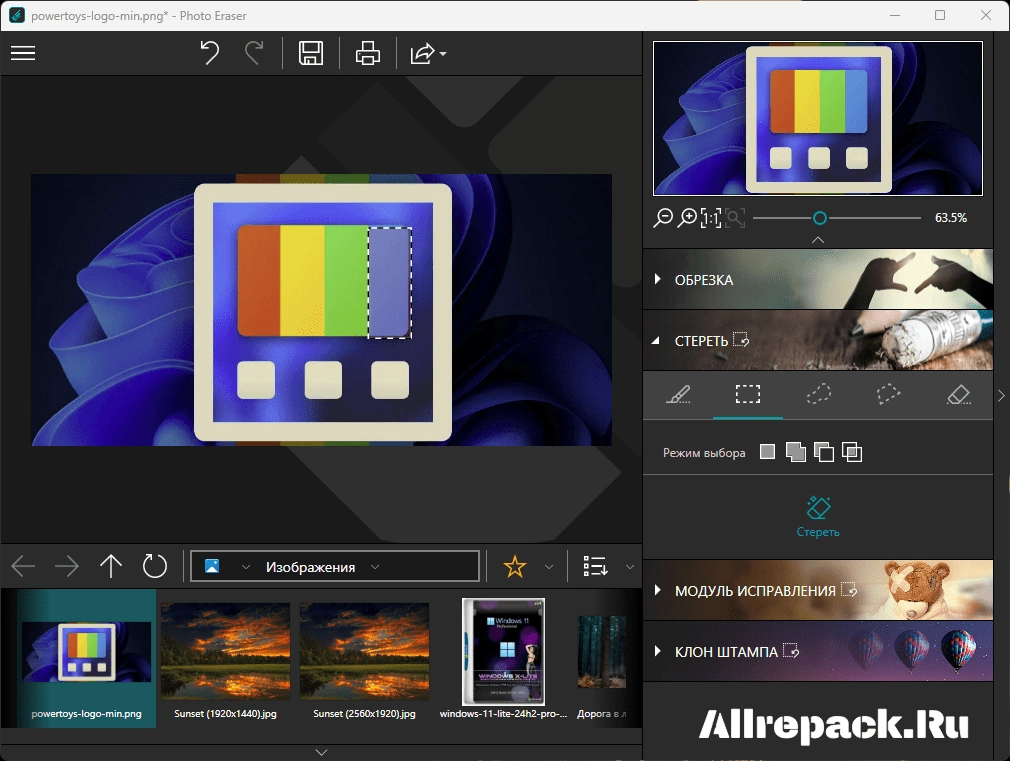Click the Режим выбора label
1010x761 pixels.
tap(704, 453)
